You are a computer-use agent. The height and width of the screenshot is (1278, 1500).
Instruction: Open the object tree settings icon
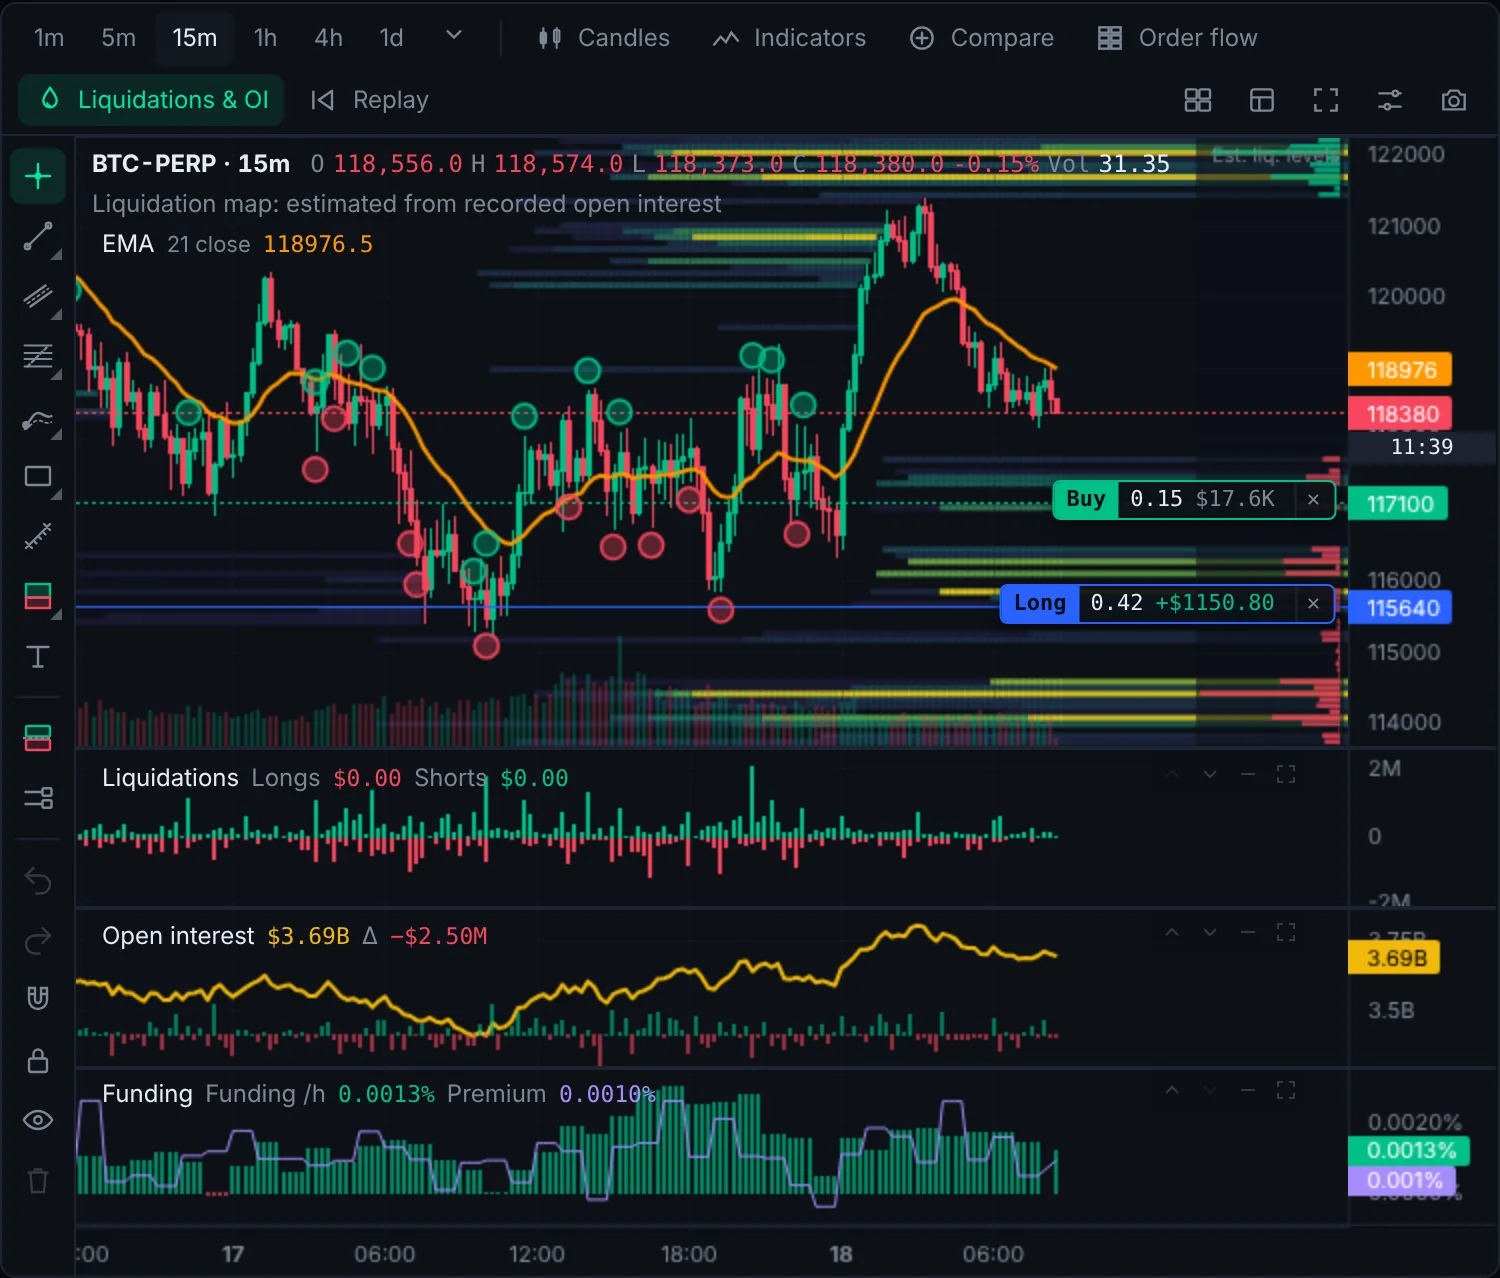[x=38, y=798]
